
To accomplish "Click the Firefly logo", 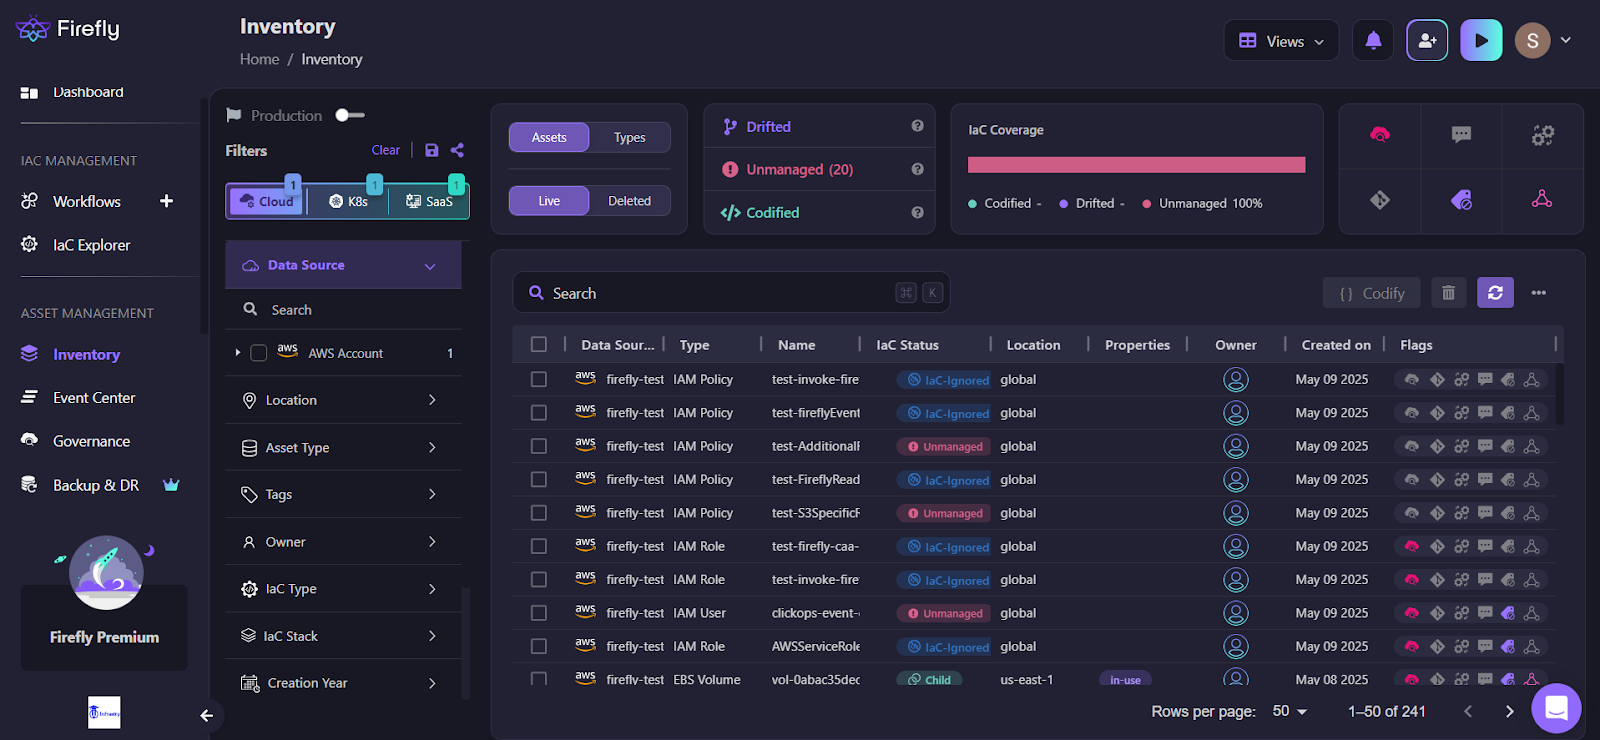I will pos(68,29).
